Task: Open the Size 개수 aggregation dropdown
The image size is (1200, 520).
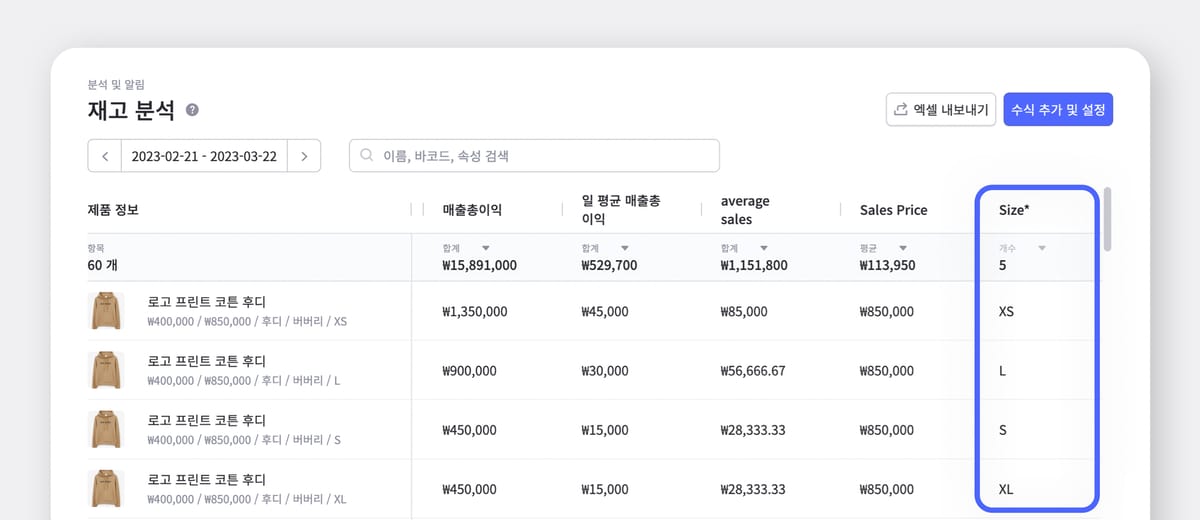Action: [x=1042, y=248]
